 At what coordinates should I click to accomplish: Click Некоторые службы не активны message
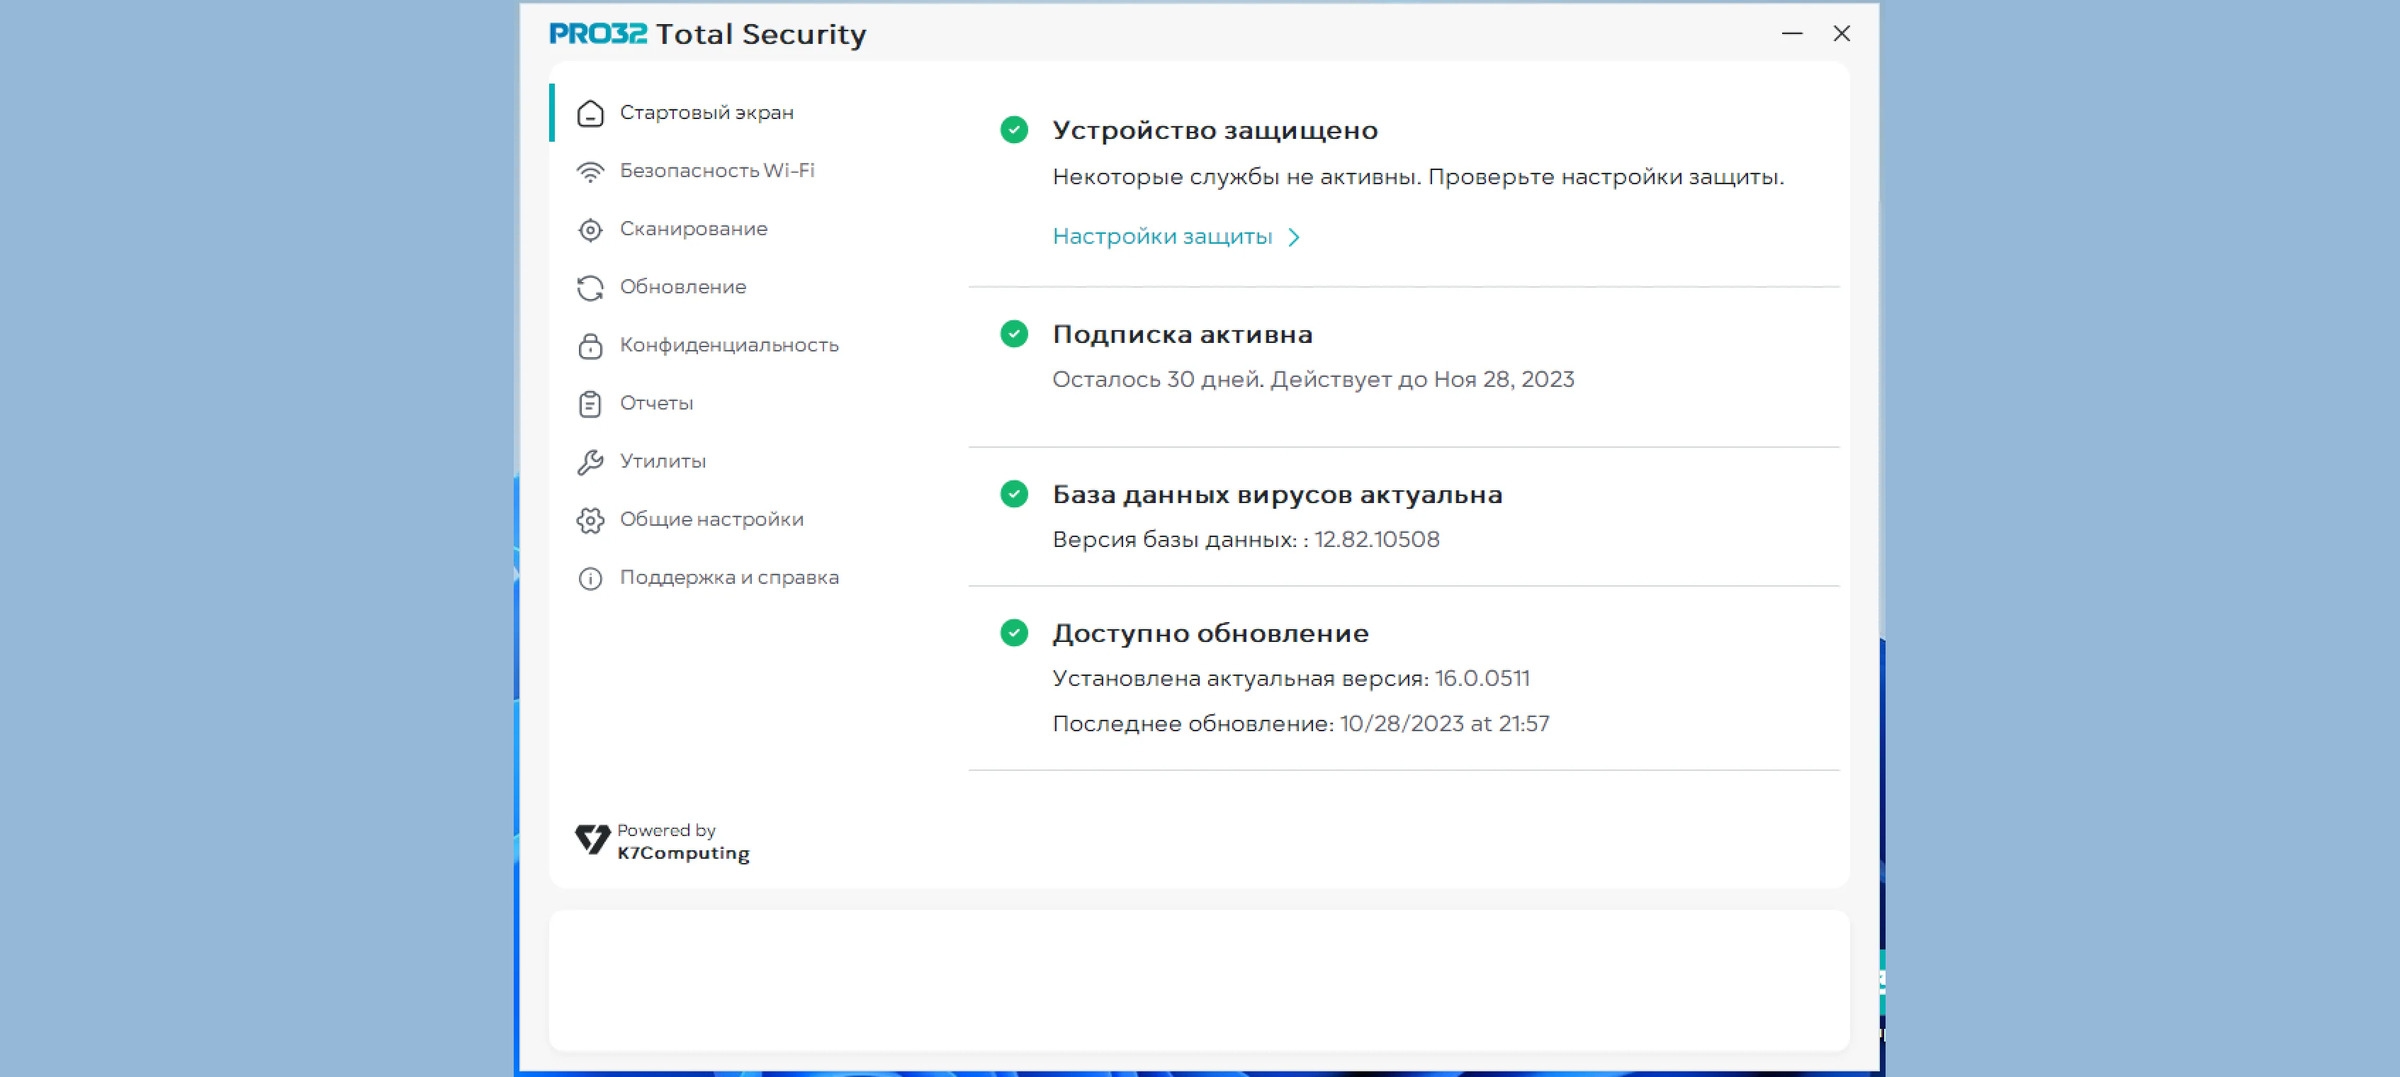pos(1418,177)
